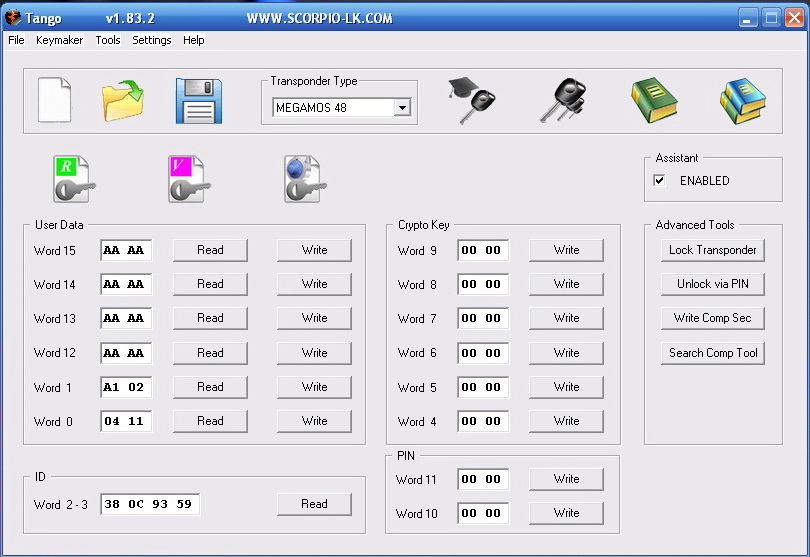The image size is (810, 557).
Task: Click Write for Crypto Key Word 4
Action: (x=566, y=421)
